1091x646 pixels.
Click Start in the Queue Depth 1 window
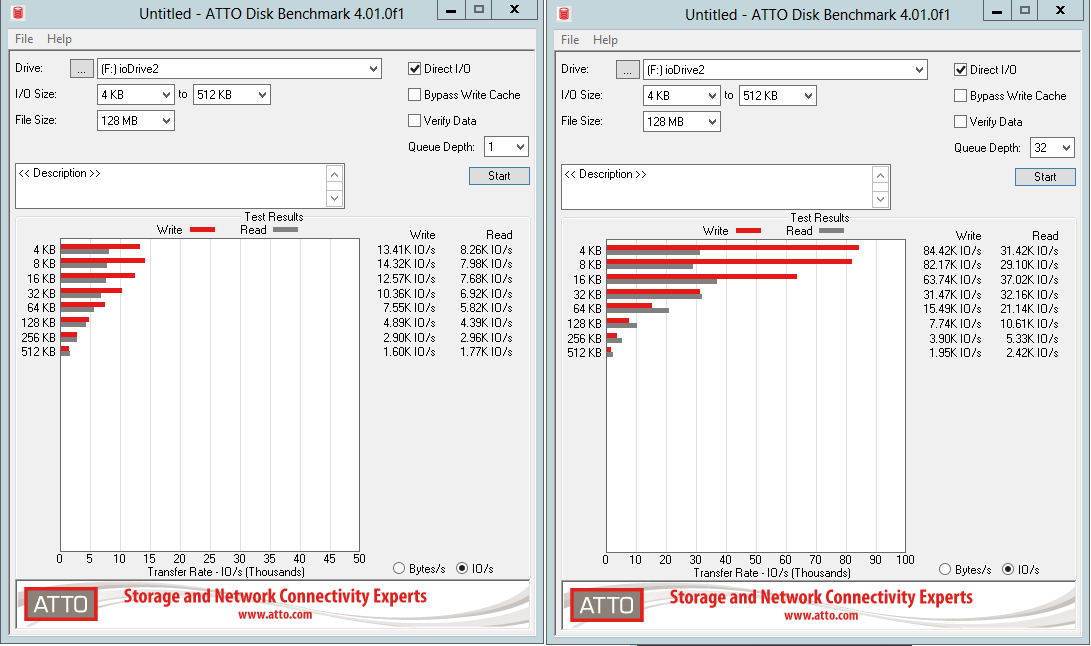tap(499, 176)
